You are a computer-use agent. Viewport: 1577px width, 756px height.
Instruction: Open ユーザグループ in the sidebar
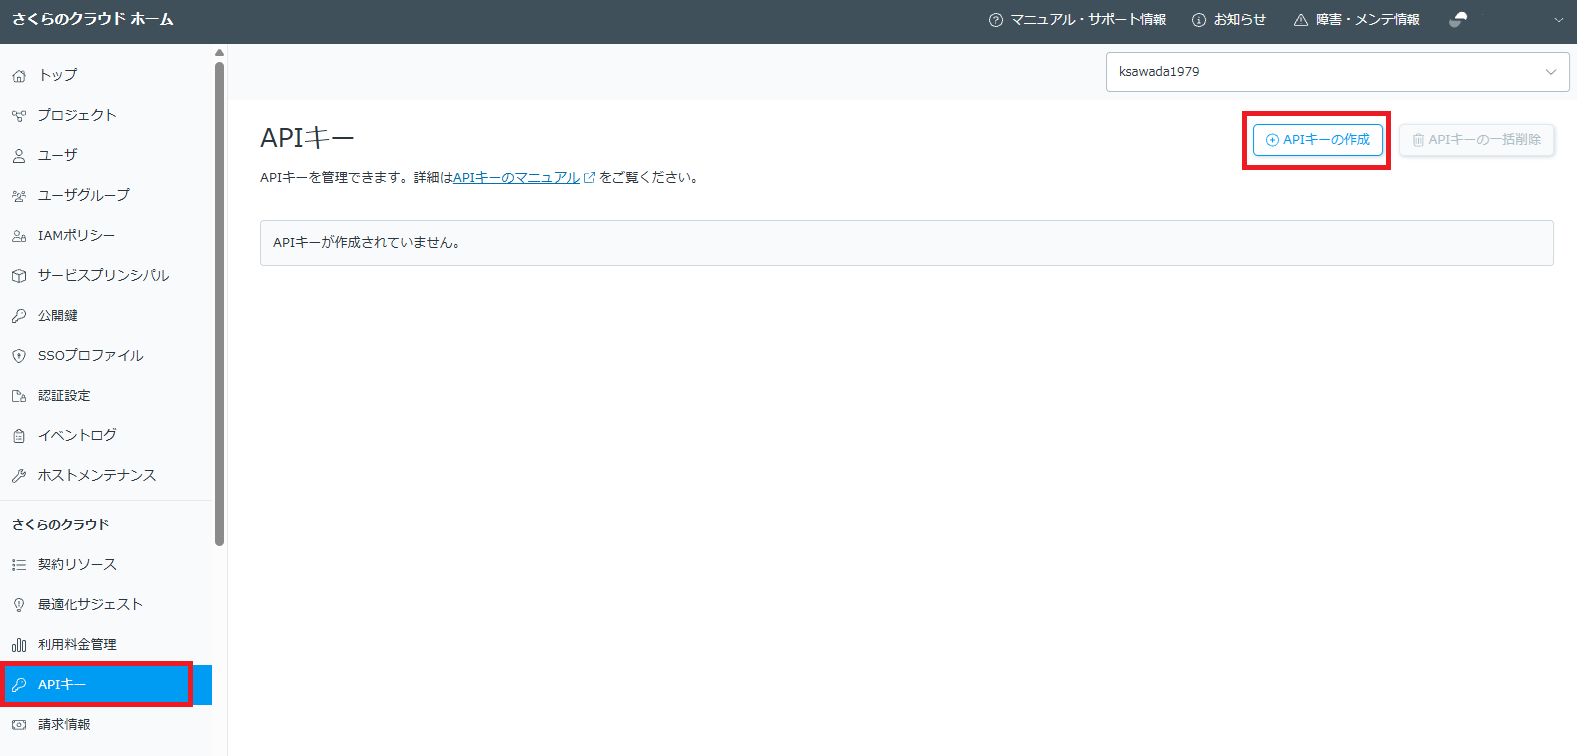106,195
